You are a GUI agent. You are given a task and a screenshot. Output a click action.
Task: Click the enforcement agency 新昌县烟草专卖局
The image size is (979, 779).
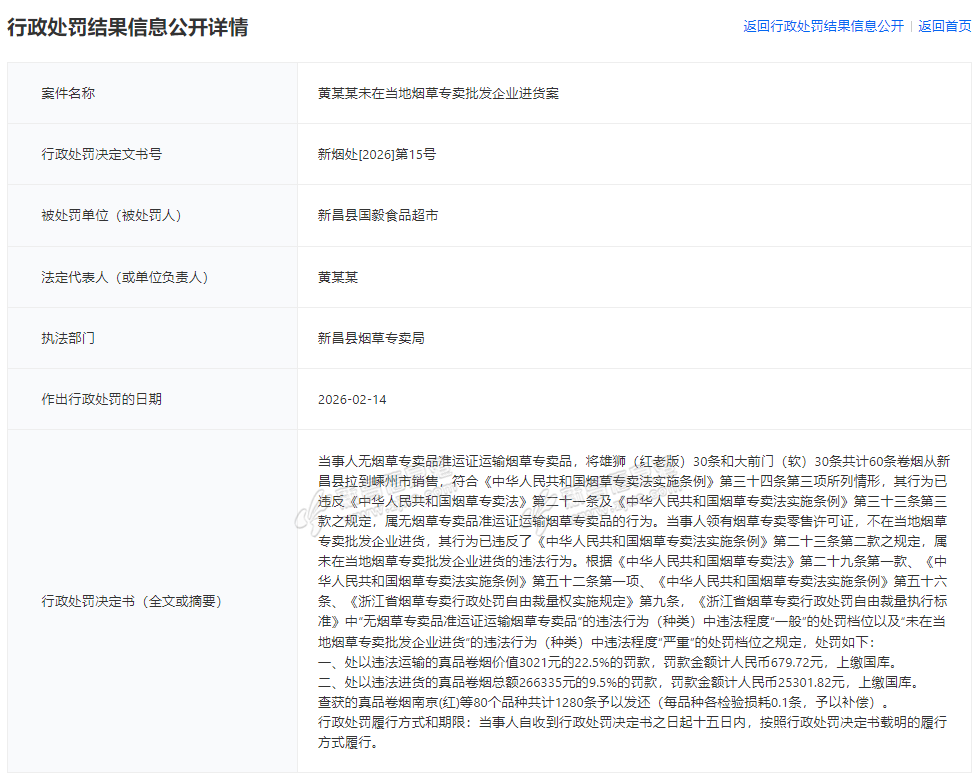click(x=371, y=338)
